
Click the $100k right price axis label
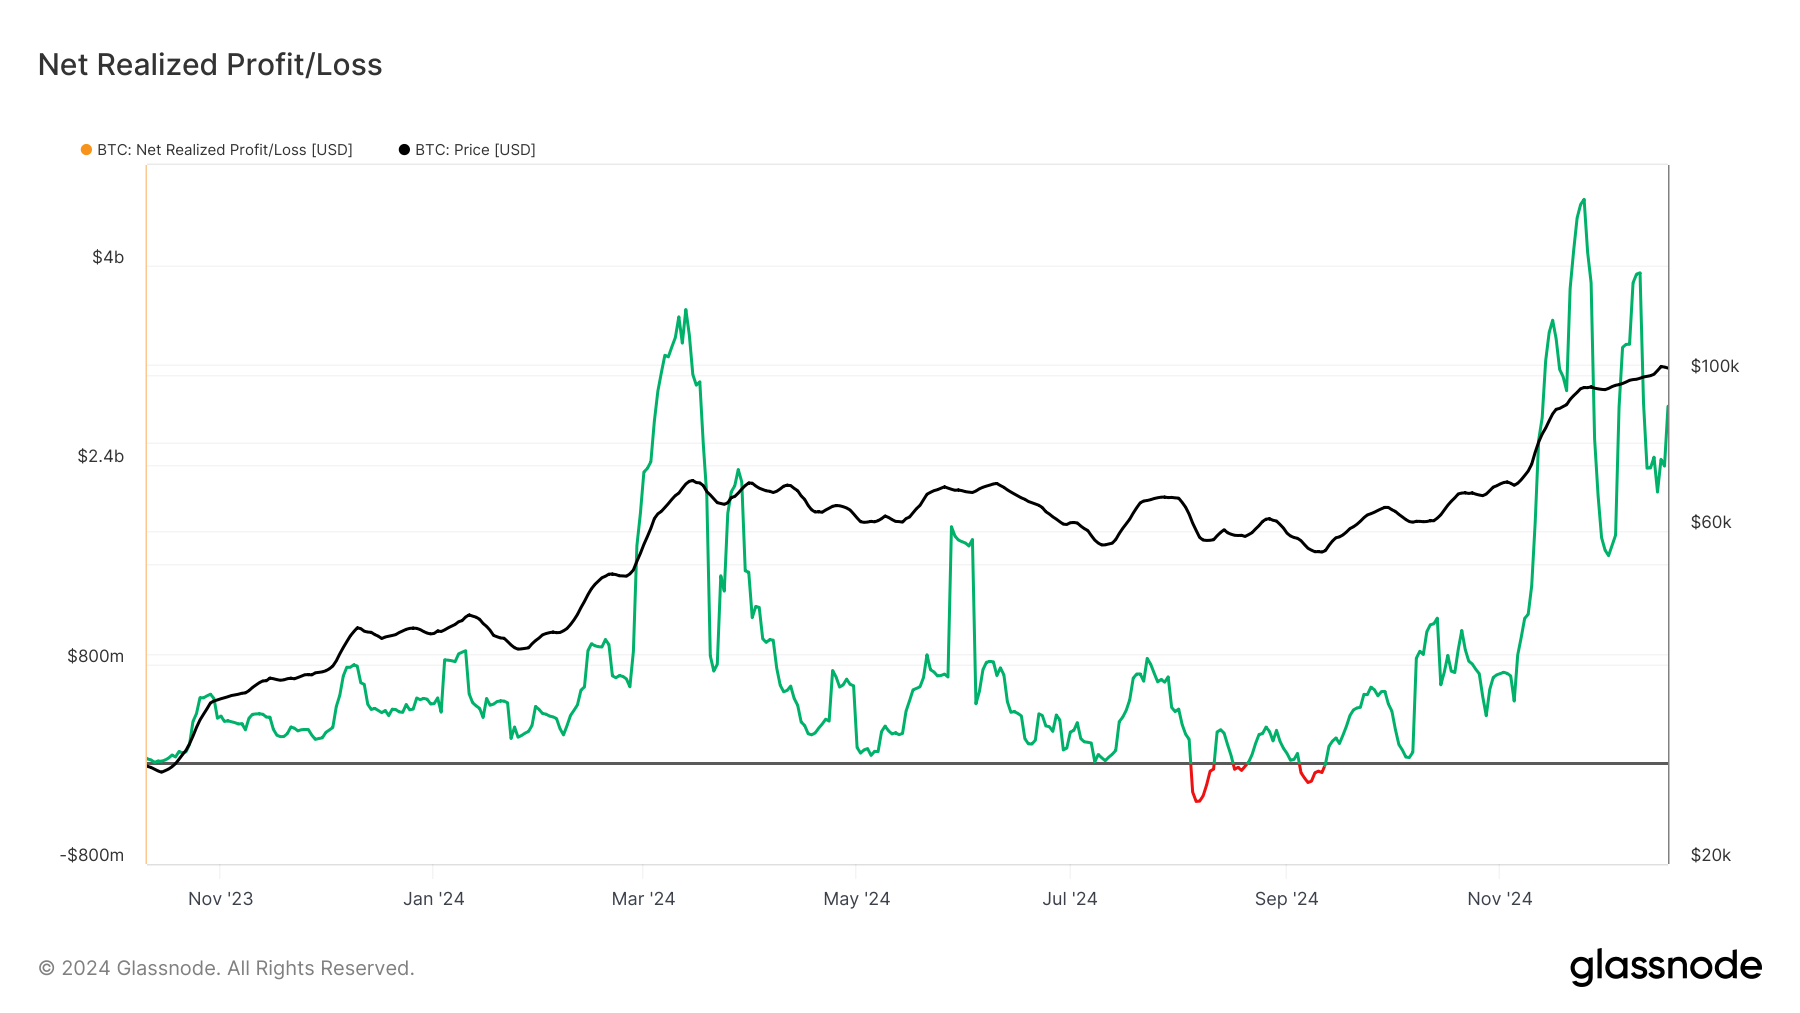tap(1714, 366)
